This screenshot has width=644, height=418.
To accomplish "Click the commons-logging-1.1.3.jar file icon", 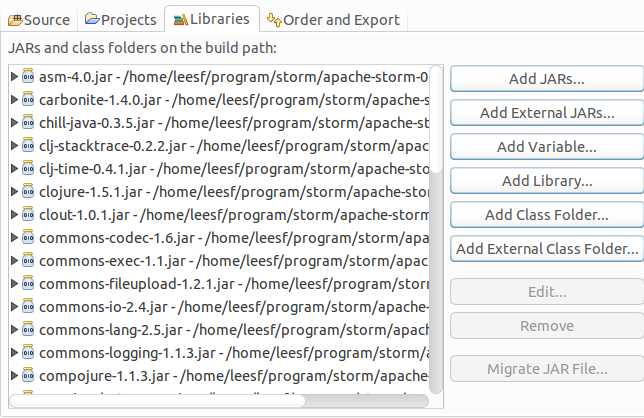I will click(x=28, y=352).
